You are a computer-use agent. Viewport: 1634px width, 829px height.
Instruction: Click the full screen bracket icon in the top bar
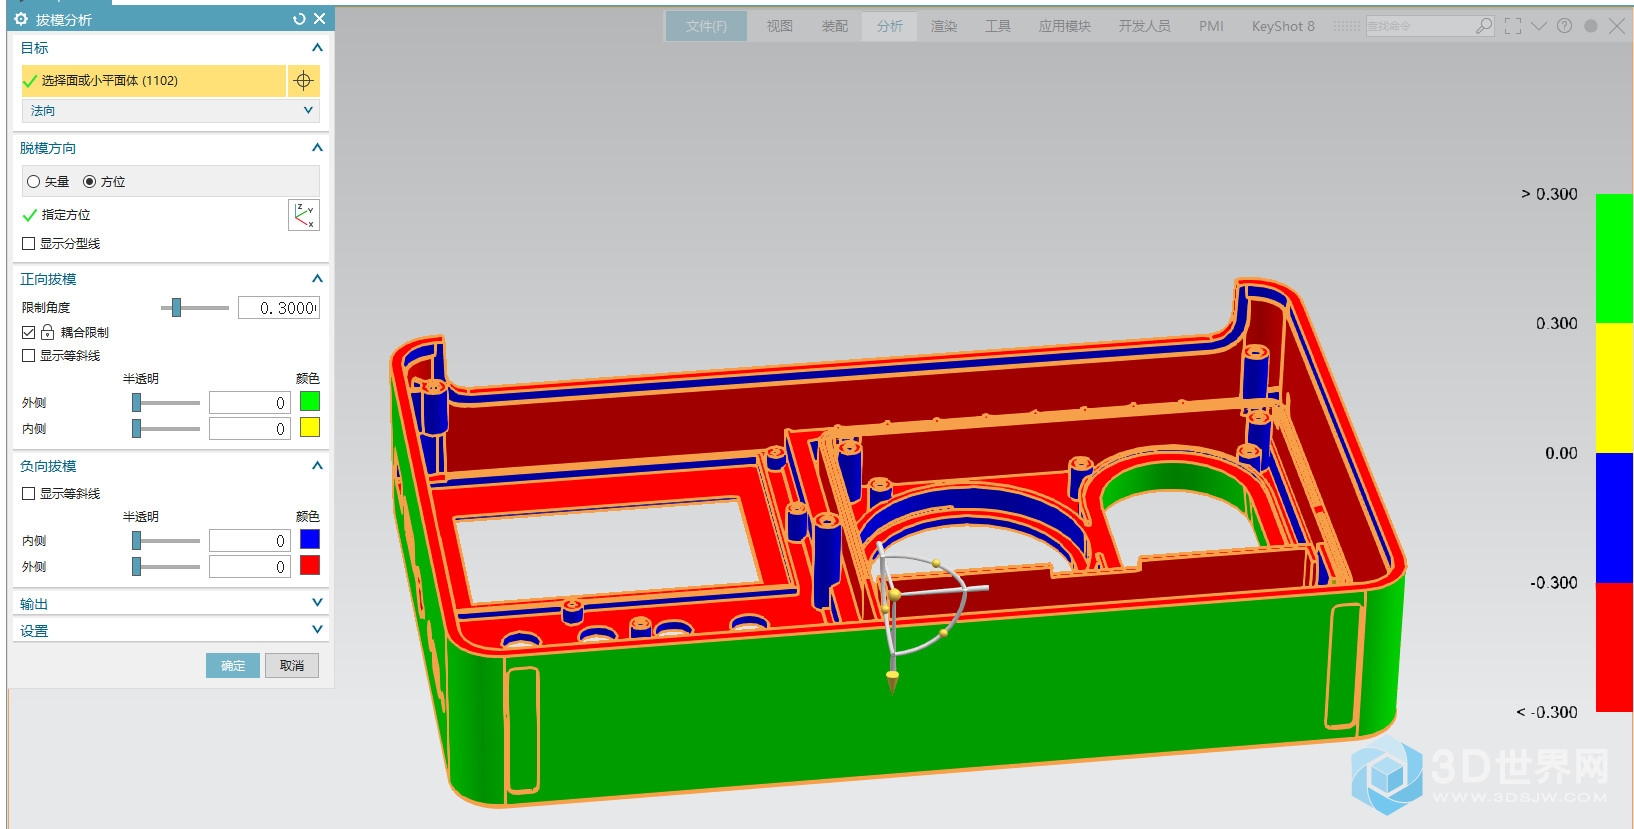tap(1513, 26)
